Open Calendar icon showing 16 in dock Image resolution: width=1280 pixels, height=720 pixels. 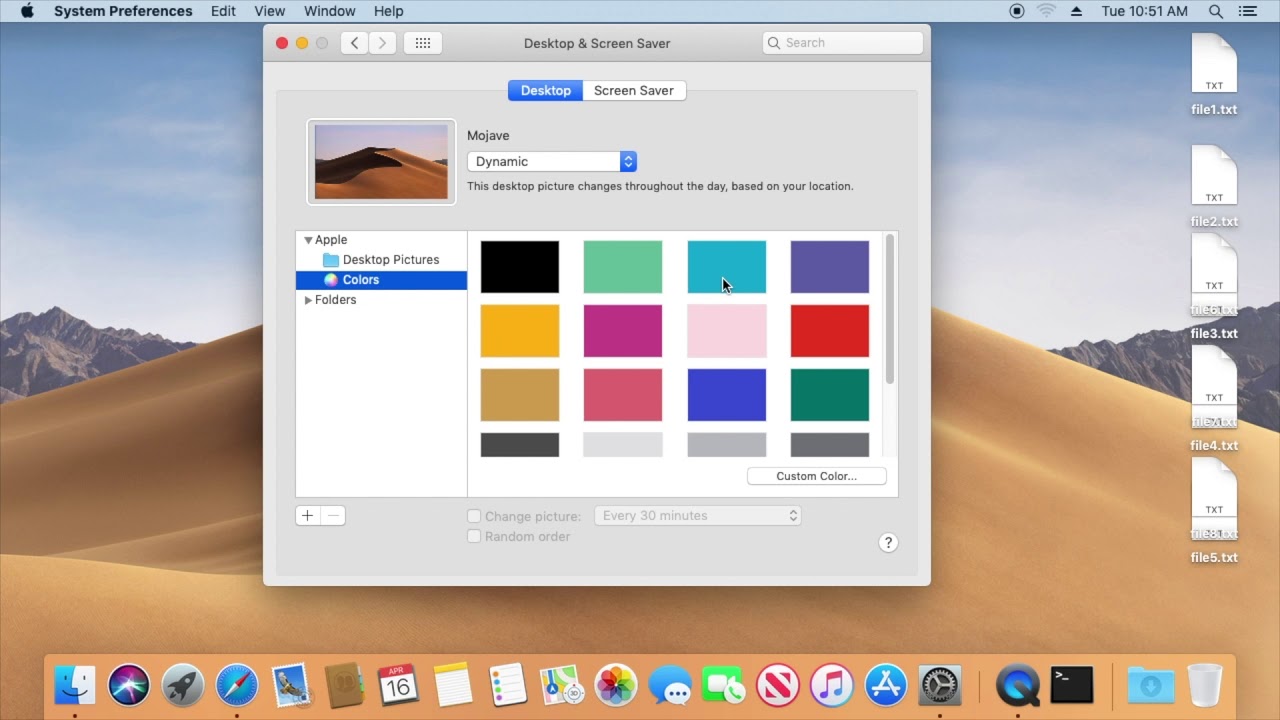click(398, 685)
